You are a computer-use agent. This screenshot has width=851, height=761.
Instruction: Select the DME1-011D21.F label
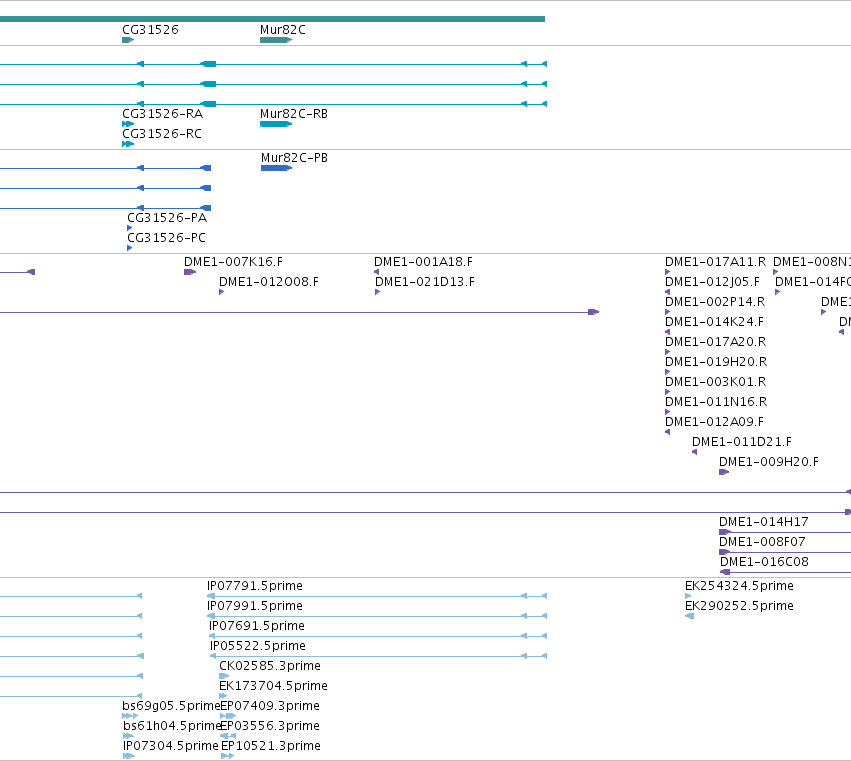tap(742, 442)
